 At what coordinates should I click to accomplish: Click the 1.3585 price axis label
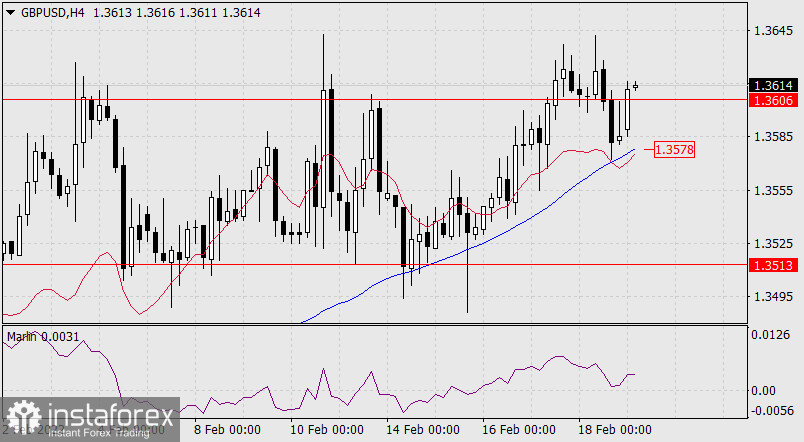coord(773,137)
